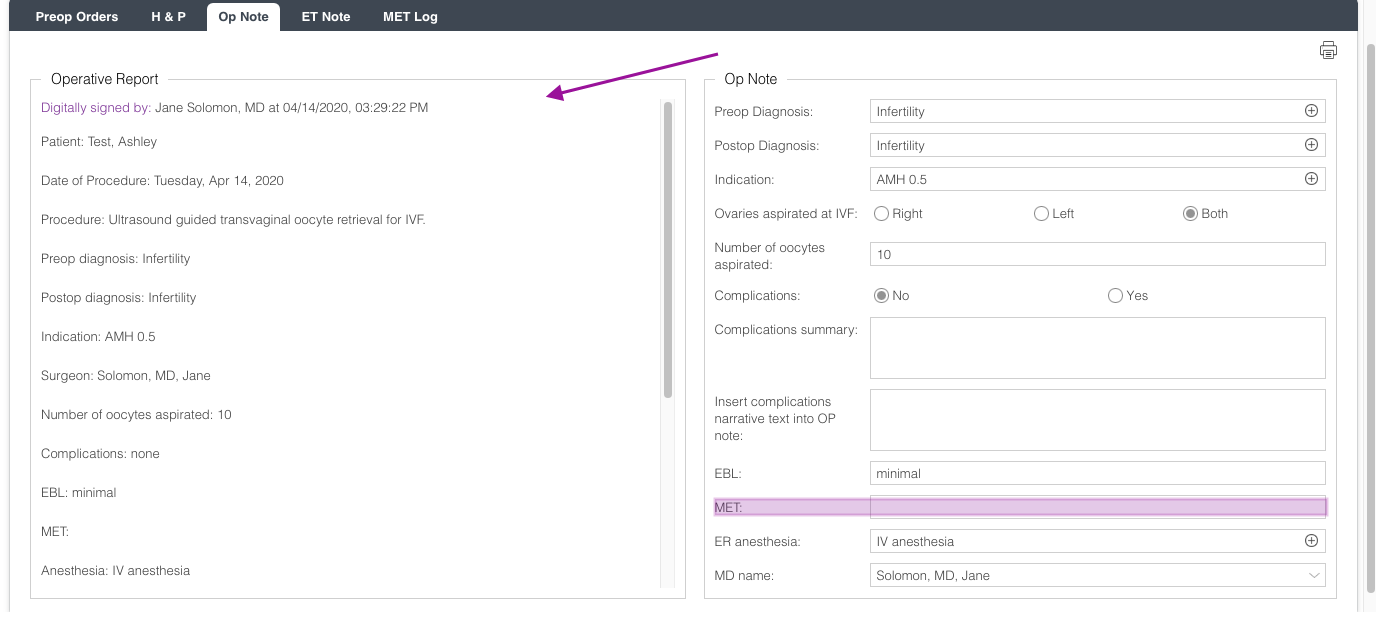Open the Preop Orders tab
Viewport: 1376px width, 626px height.
77,16
